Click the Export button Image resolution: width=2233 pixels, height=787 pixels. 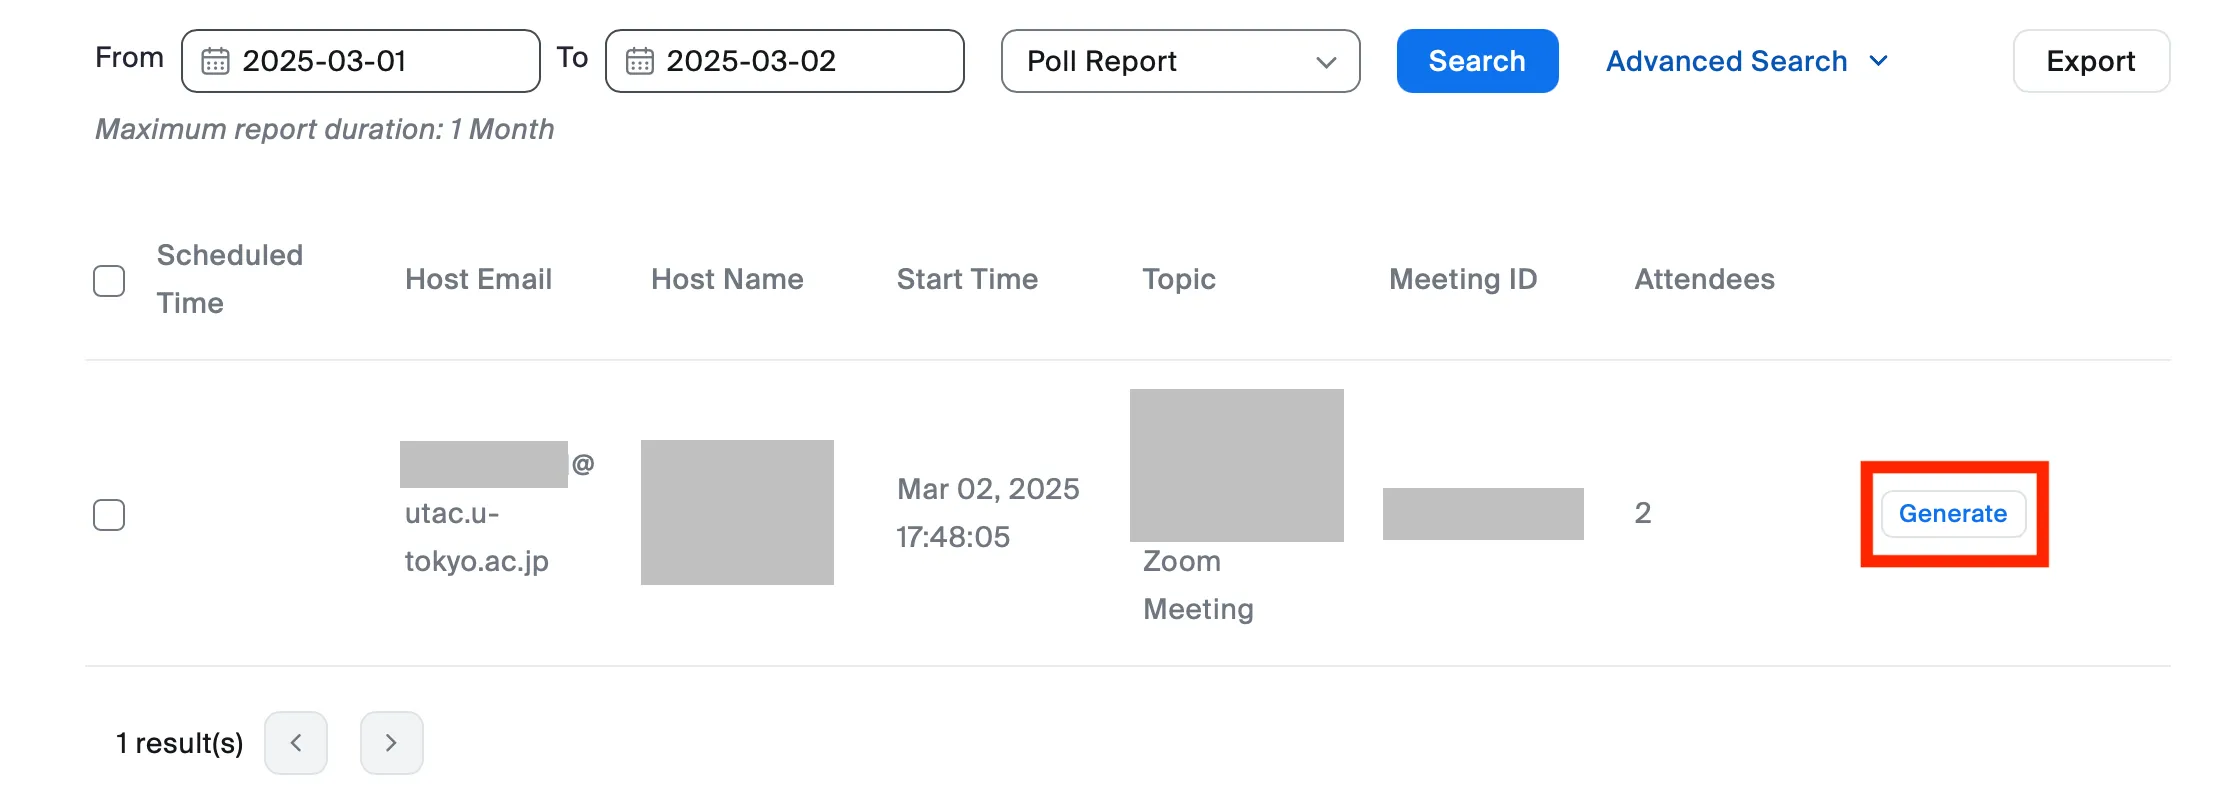pyautogui.click(x=2090, y=61)
